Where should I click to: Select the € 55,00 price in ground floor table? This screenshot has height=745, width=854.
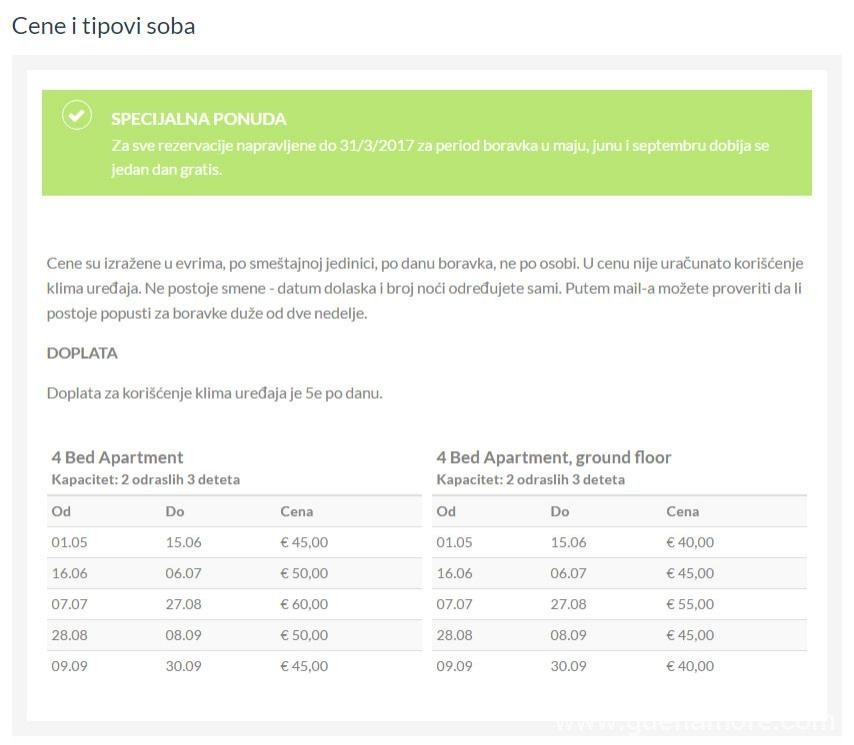[690, 604]
